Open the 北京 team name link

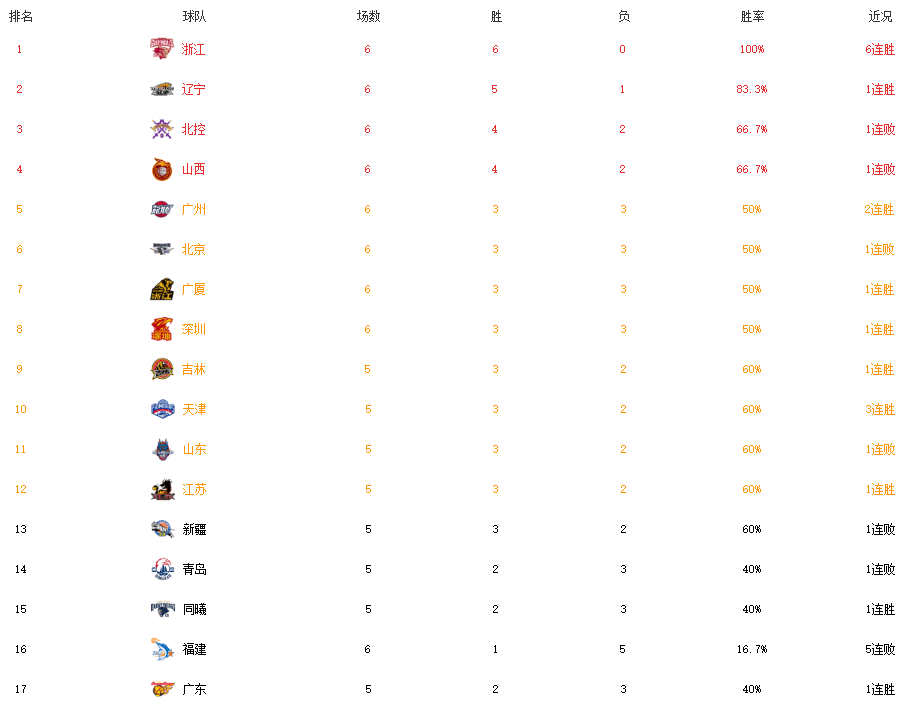[193, 249]
